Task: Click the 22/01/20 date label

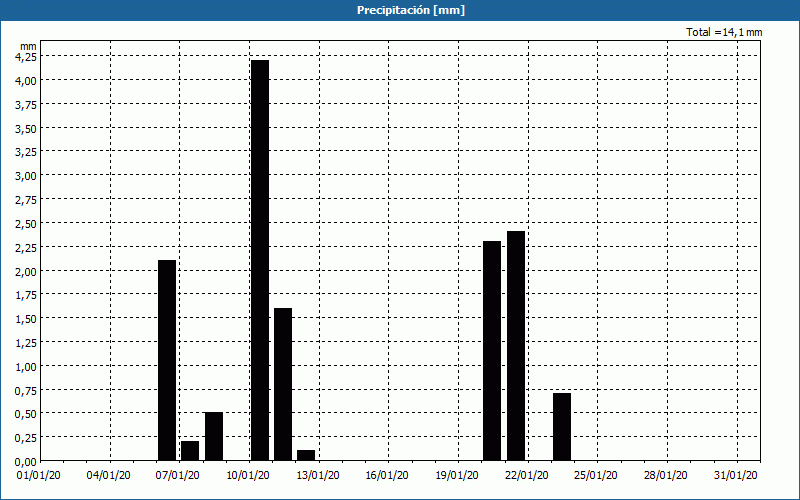Action: click(x=527, y=476)
